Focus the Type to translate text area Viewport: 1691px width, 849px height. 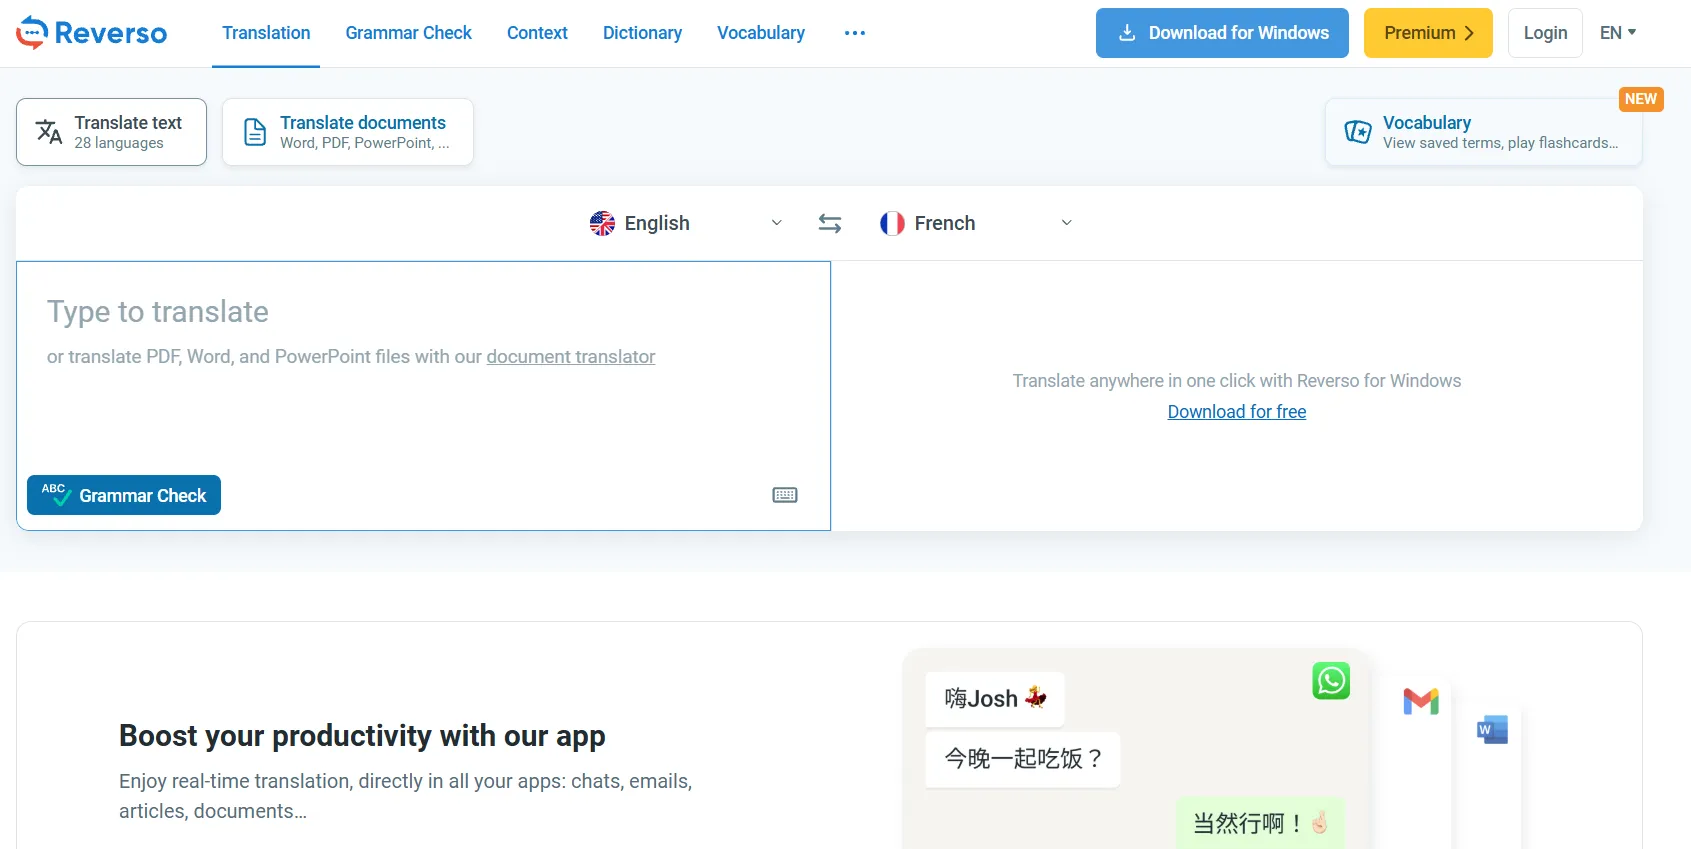point(424,396)
